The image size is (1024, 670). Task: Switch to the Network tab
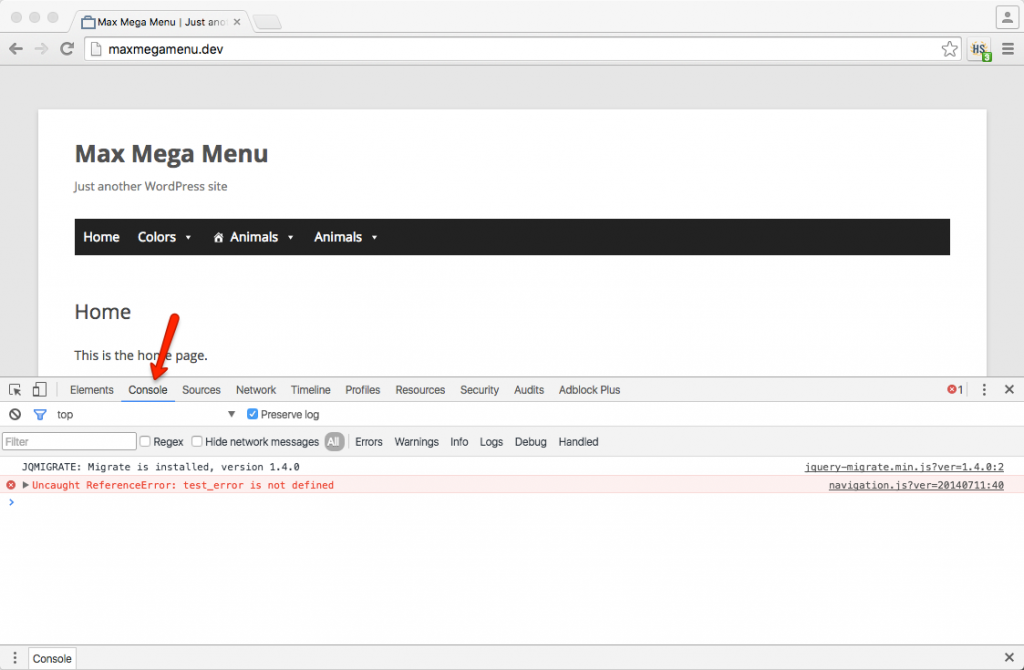point(255,389)
